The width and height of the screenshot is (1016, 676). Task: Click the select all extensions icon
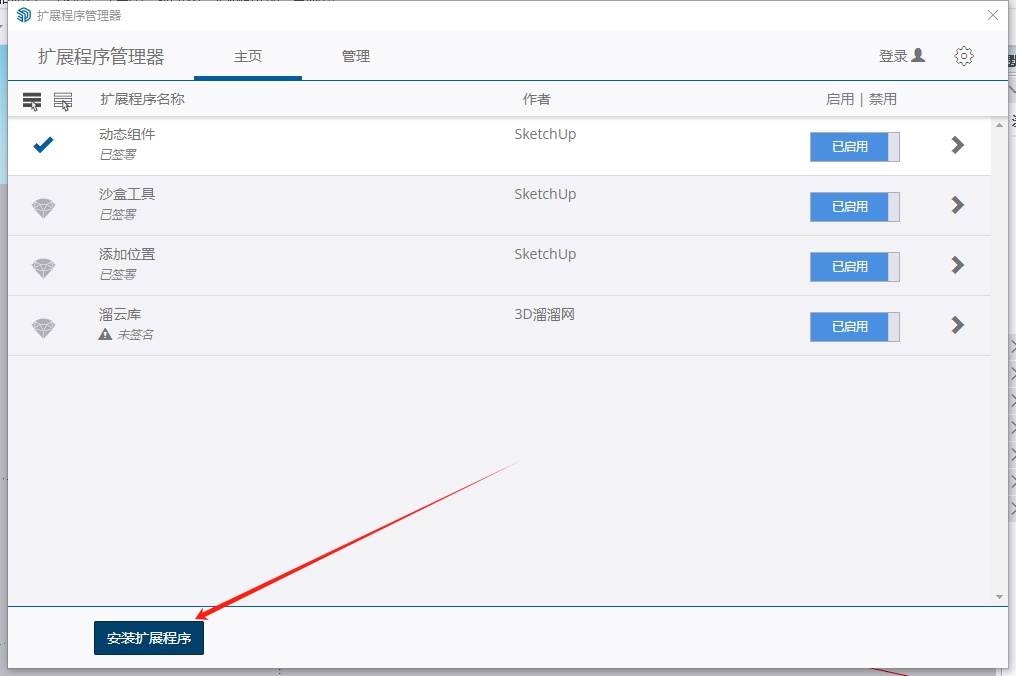(32, 100)
